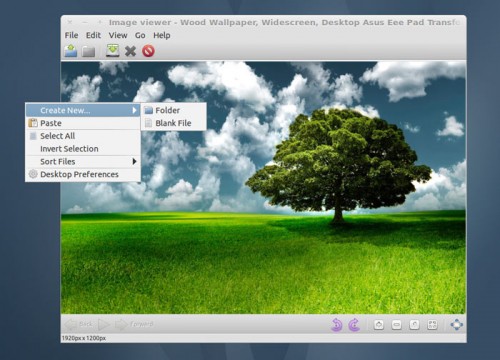Create a new Folder from the submenu
Viewport: 500px width, 360px height.
[174, 110]
